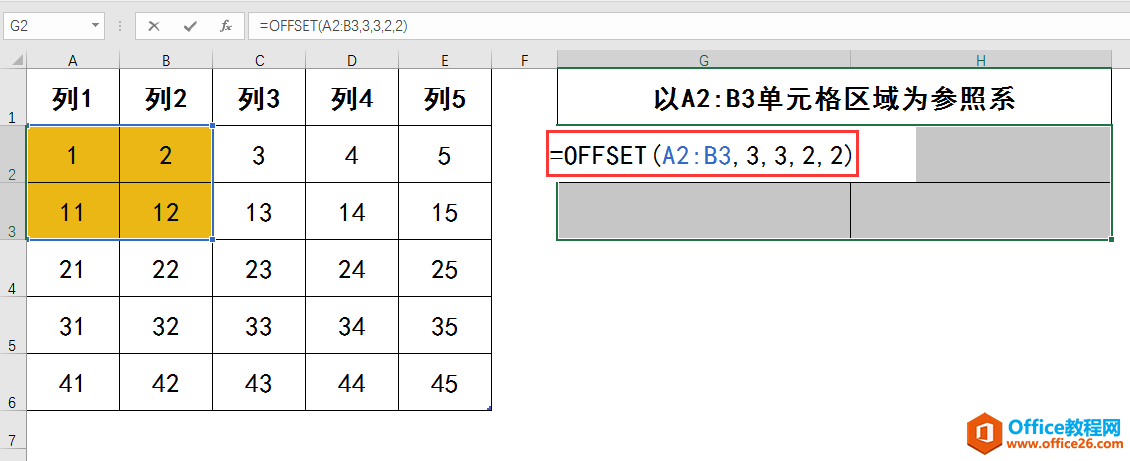Select row 4 header
Image resolution: width=1130 pixels, height=461 pixels.
[x=13, y=268]
